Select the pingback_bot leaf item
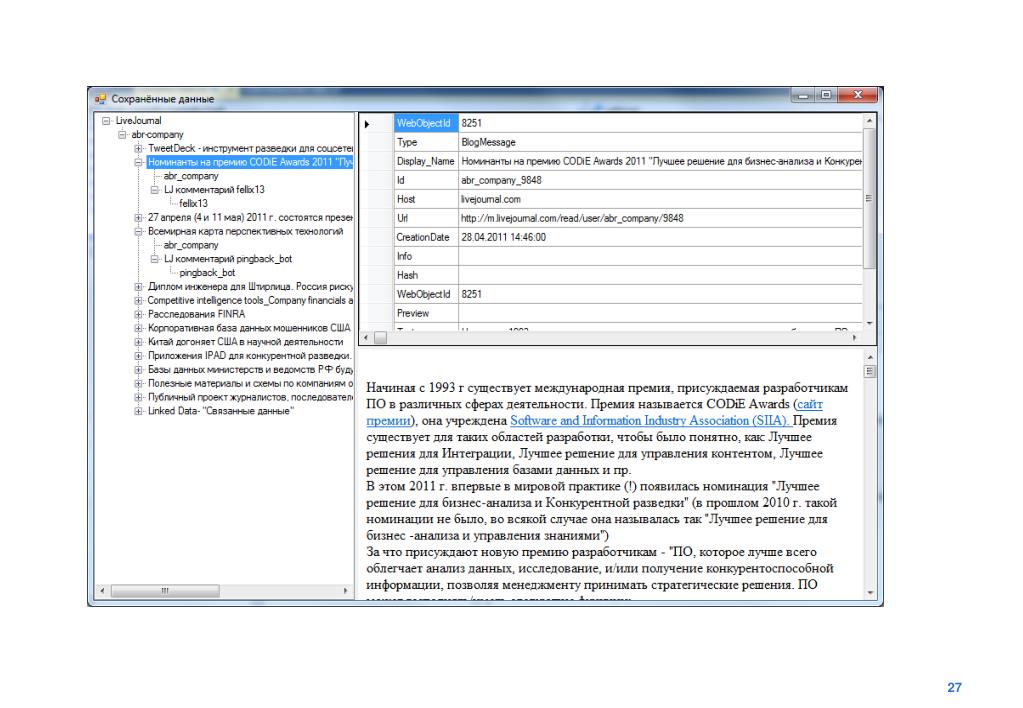 pos(207,273)
